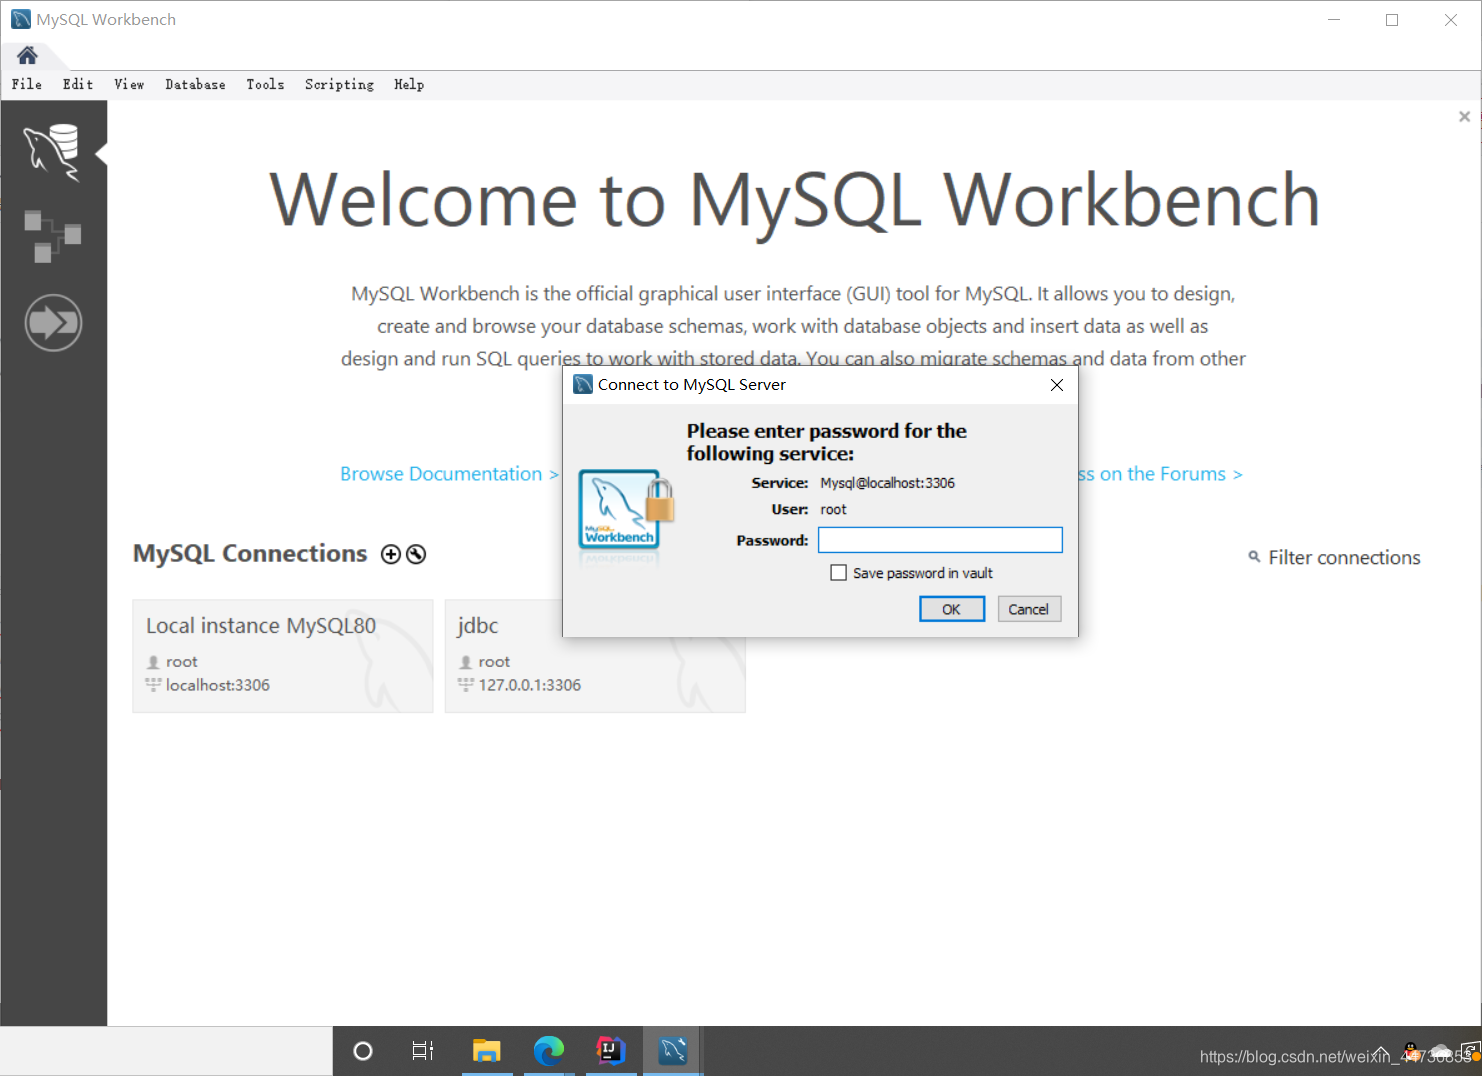Click the MySQL Connections heading
1482x1076 pixels.
tap(250, 554)
